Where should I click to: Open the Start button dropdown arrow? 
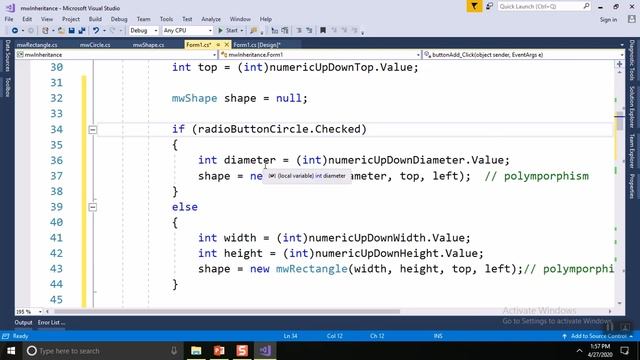(x=242, y=31)
